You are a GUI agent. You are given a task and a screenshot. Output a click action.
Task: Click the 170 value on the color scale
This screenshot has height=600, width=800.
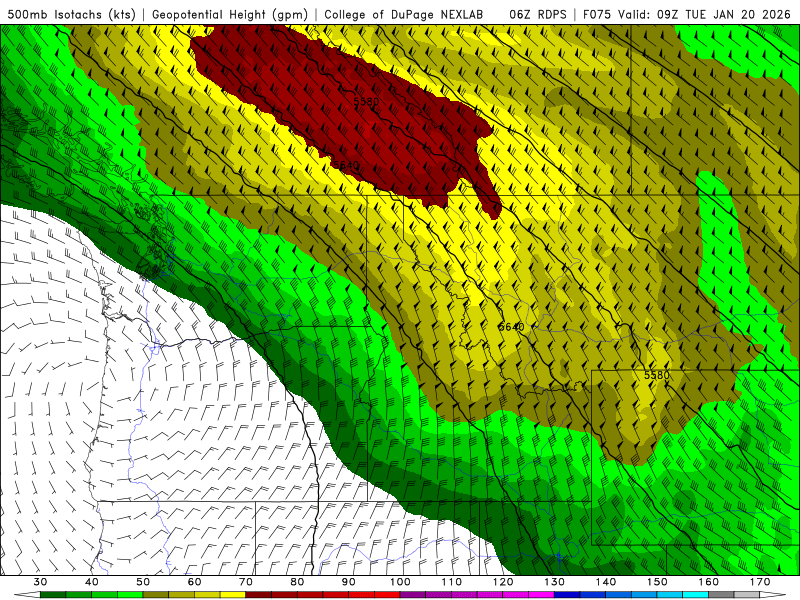[x=761, y=582]
